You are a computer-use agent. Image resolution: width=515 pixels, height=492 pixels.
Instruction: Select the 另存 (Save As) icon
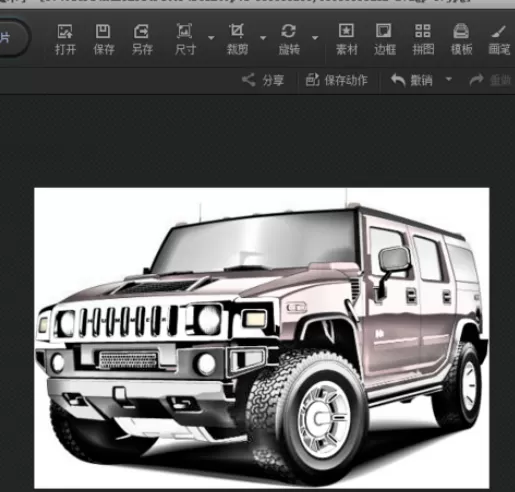(x=142, y=39)
